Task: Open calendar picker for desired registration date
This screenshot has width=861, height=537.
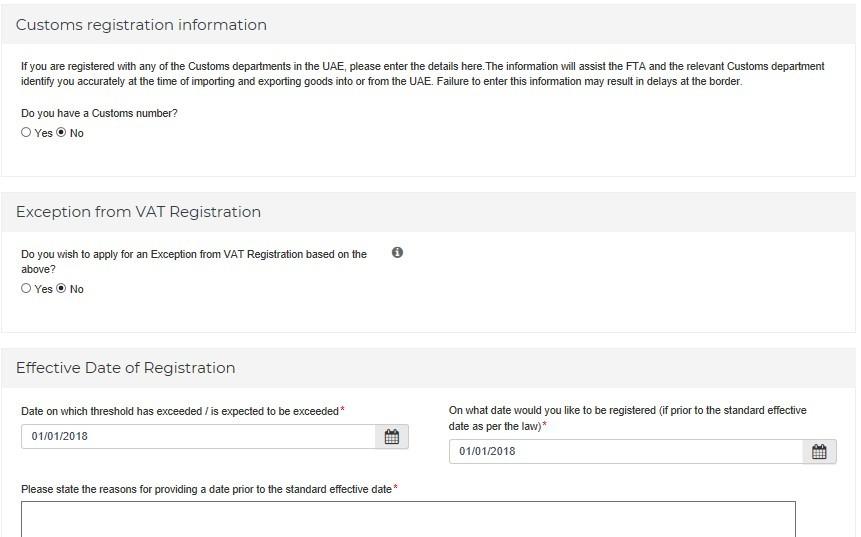Action: coord(819,451)
